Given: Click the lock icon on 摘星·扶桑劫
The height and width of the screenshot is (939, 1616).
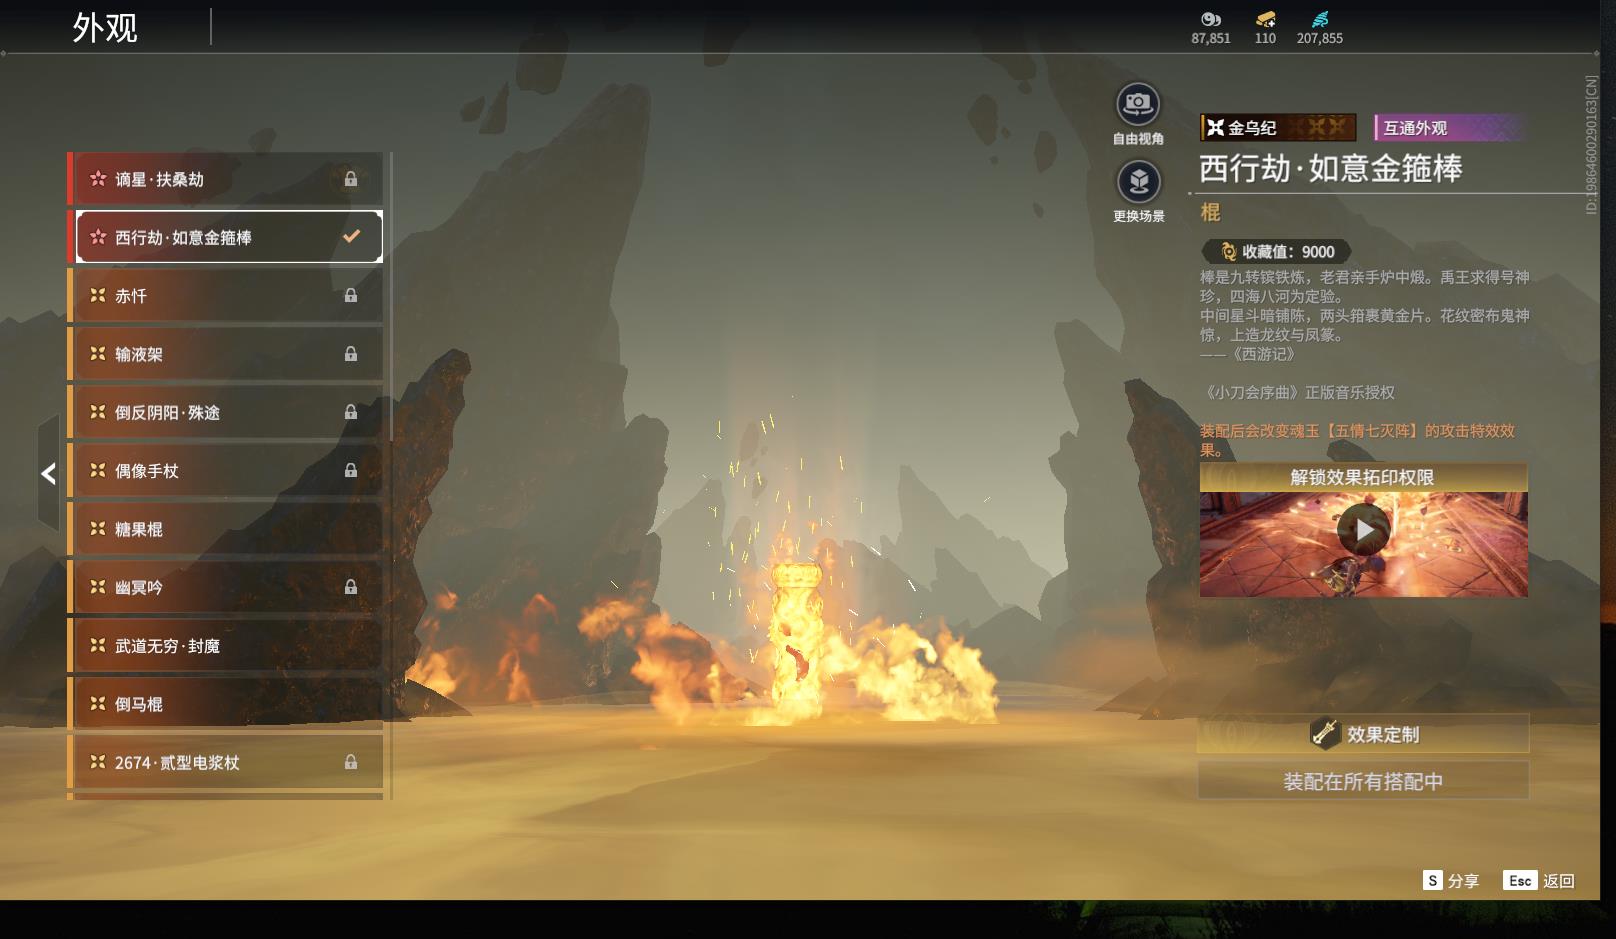Looking at the screenshot, I should [x=351, y=179].
